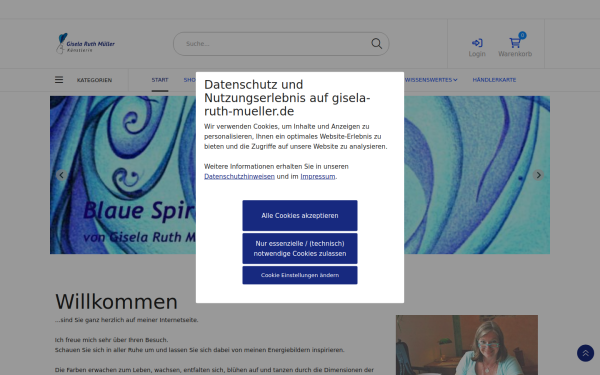
Task: Click Cookie Einstellungen ändern button
Action: click(x=300, y=275)
